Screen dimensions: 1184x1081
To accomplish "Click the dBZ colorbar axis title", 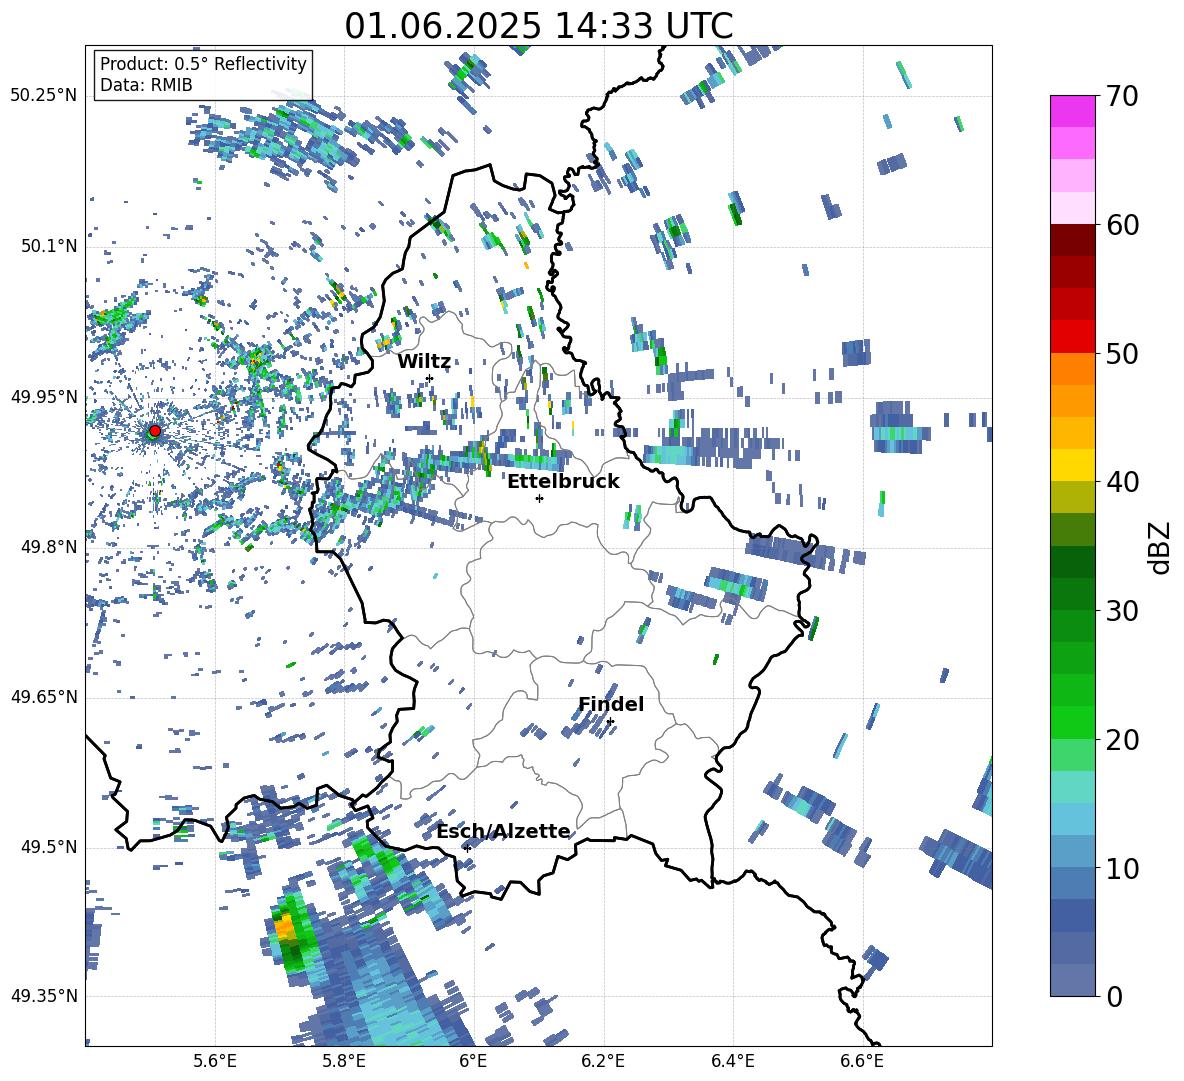I will [x=1161, y=547].
